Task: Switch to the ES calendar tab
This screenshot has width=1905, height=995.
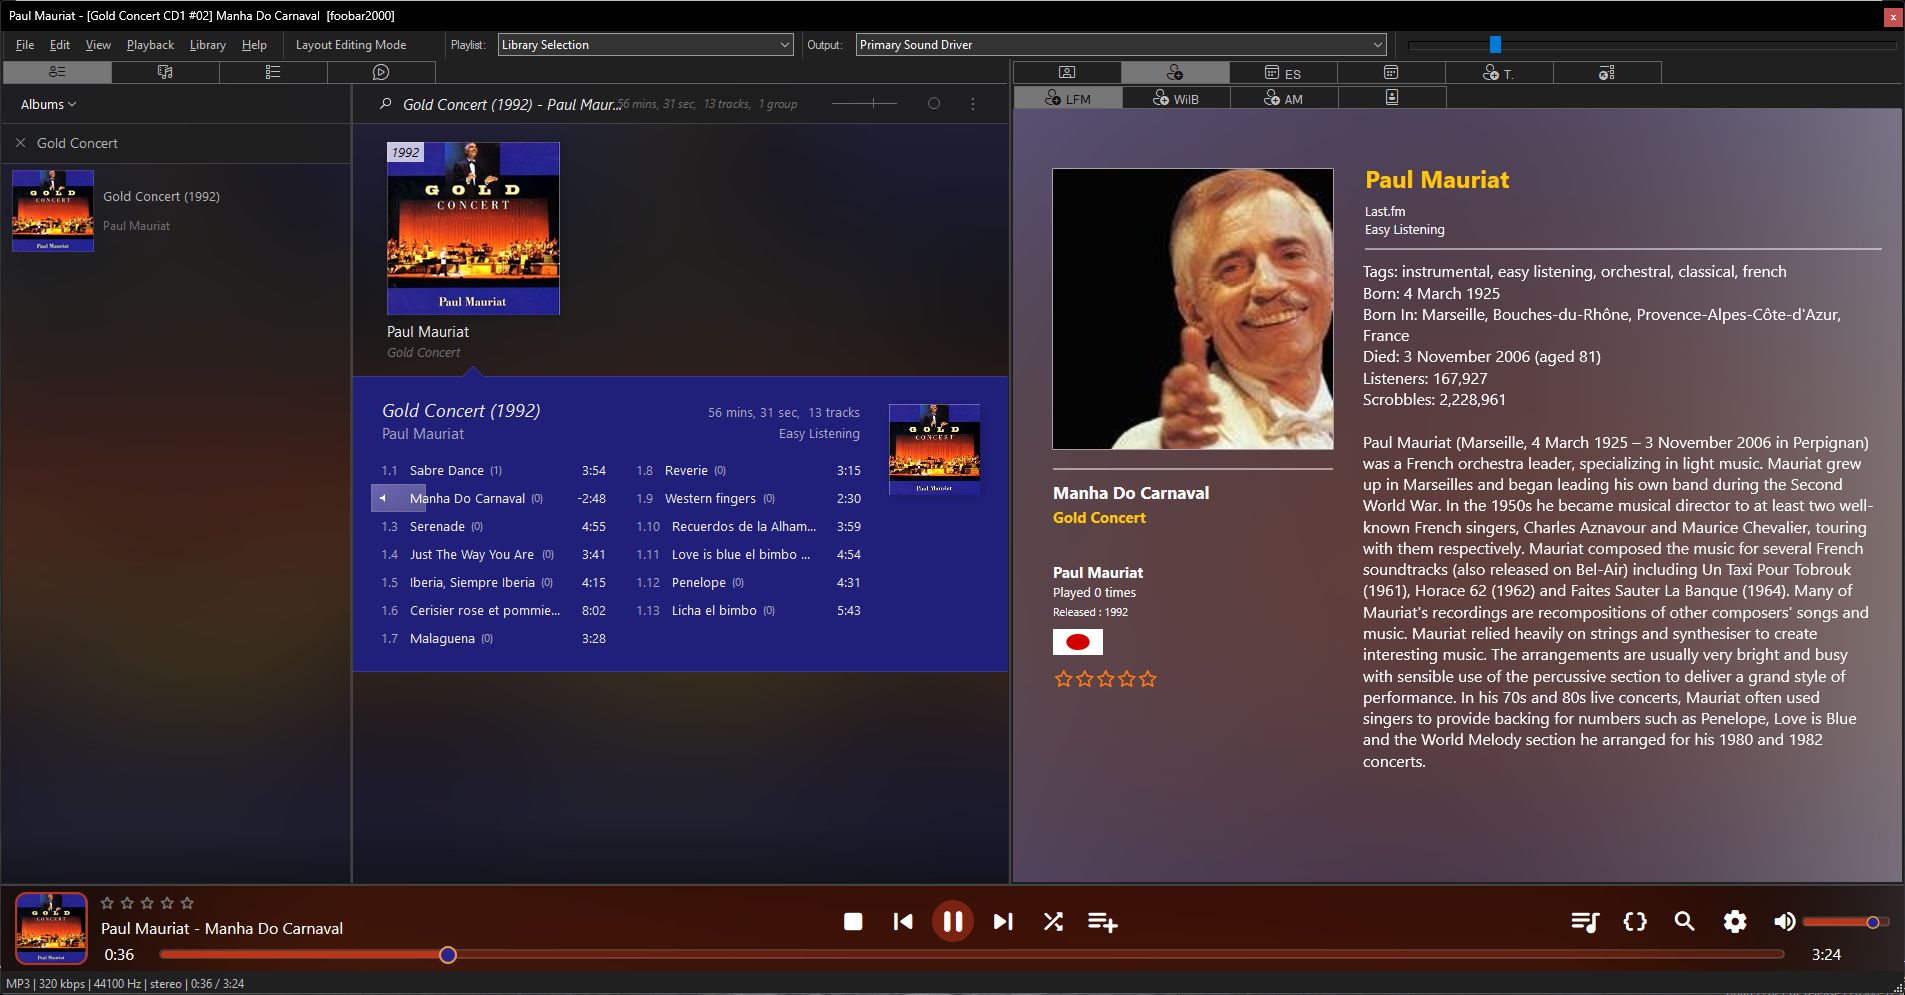Action: [x=1283, y=72]
